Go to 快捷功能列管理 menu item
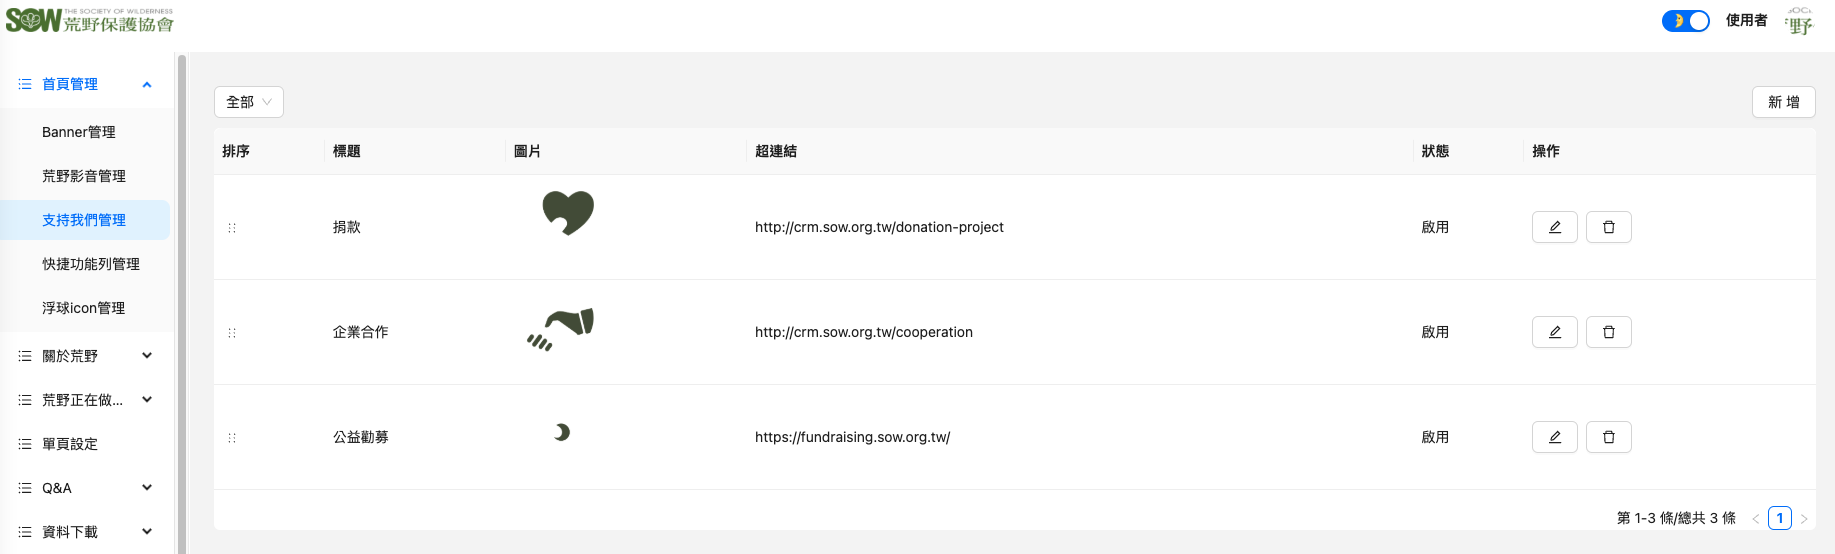1835x554 pixels. pos(91,264)
